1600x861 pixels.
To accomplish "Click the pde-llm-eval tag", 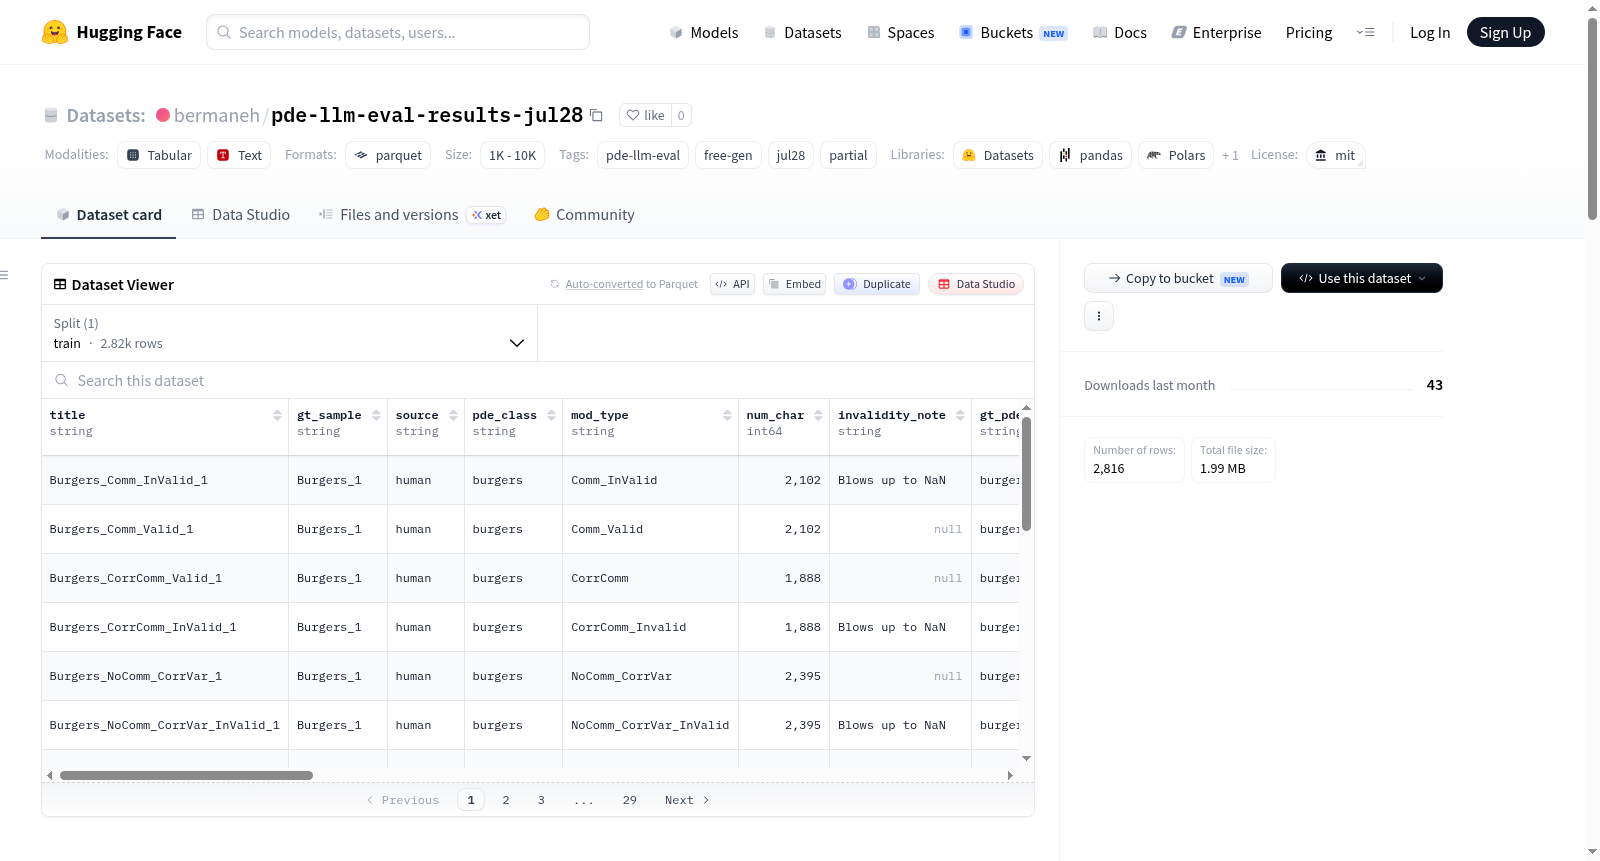I will click(x=643, y=155).
